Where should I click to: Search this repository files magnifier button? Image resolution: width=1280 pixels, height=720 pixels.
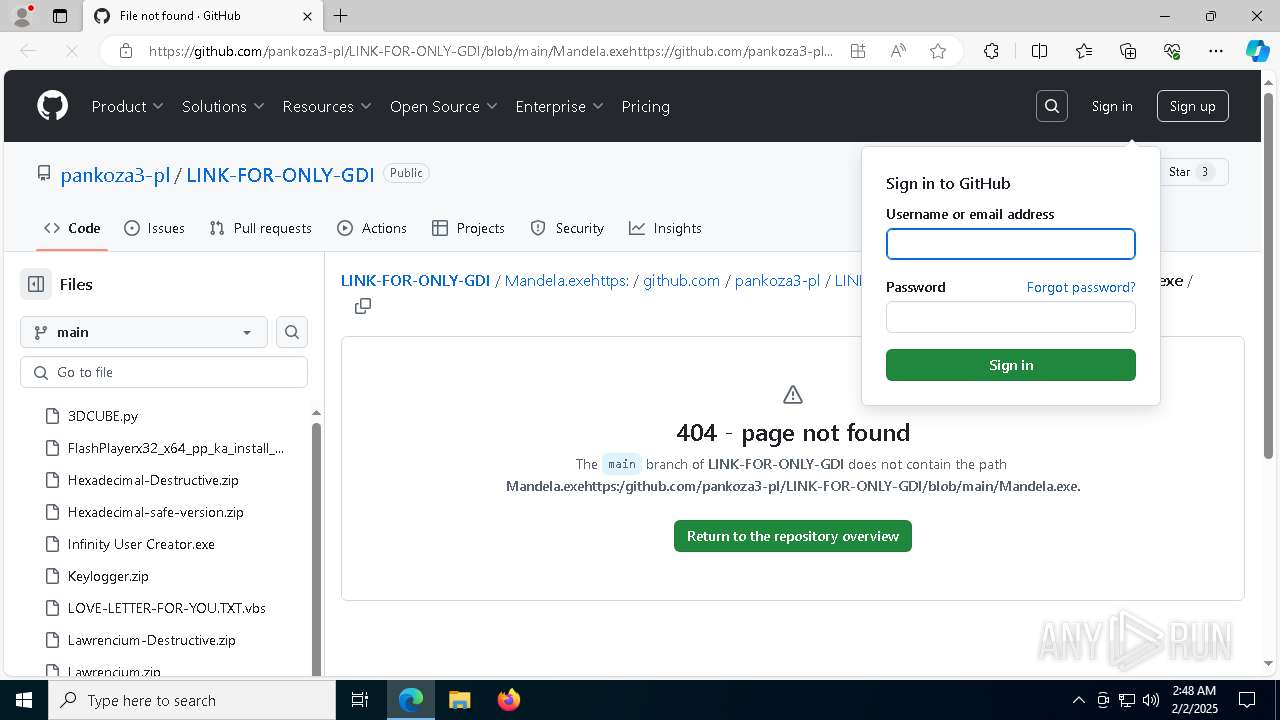pos(292,332)
